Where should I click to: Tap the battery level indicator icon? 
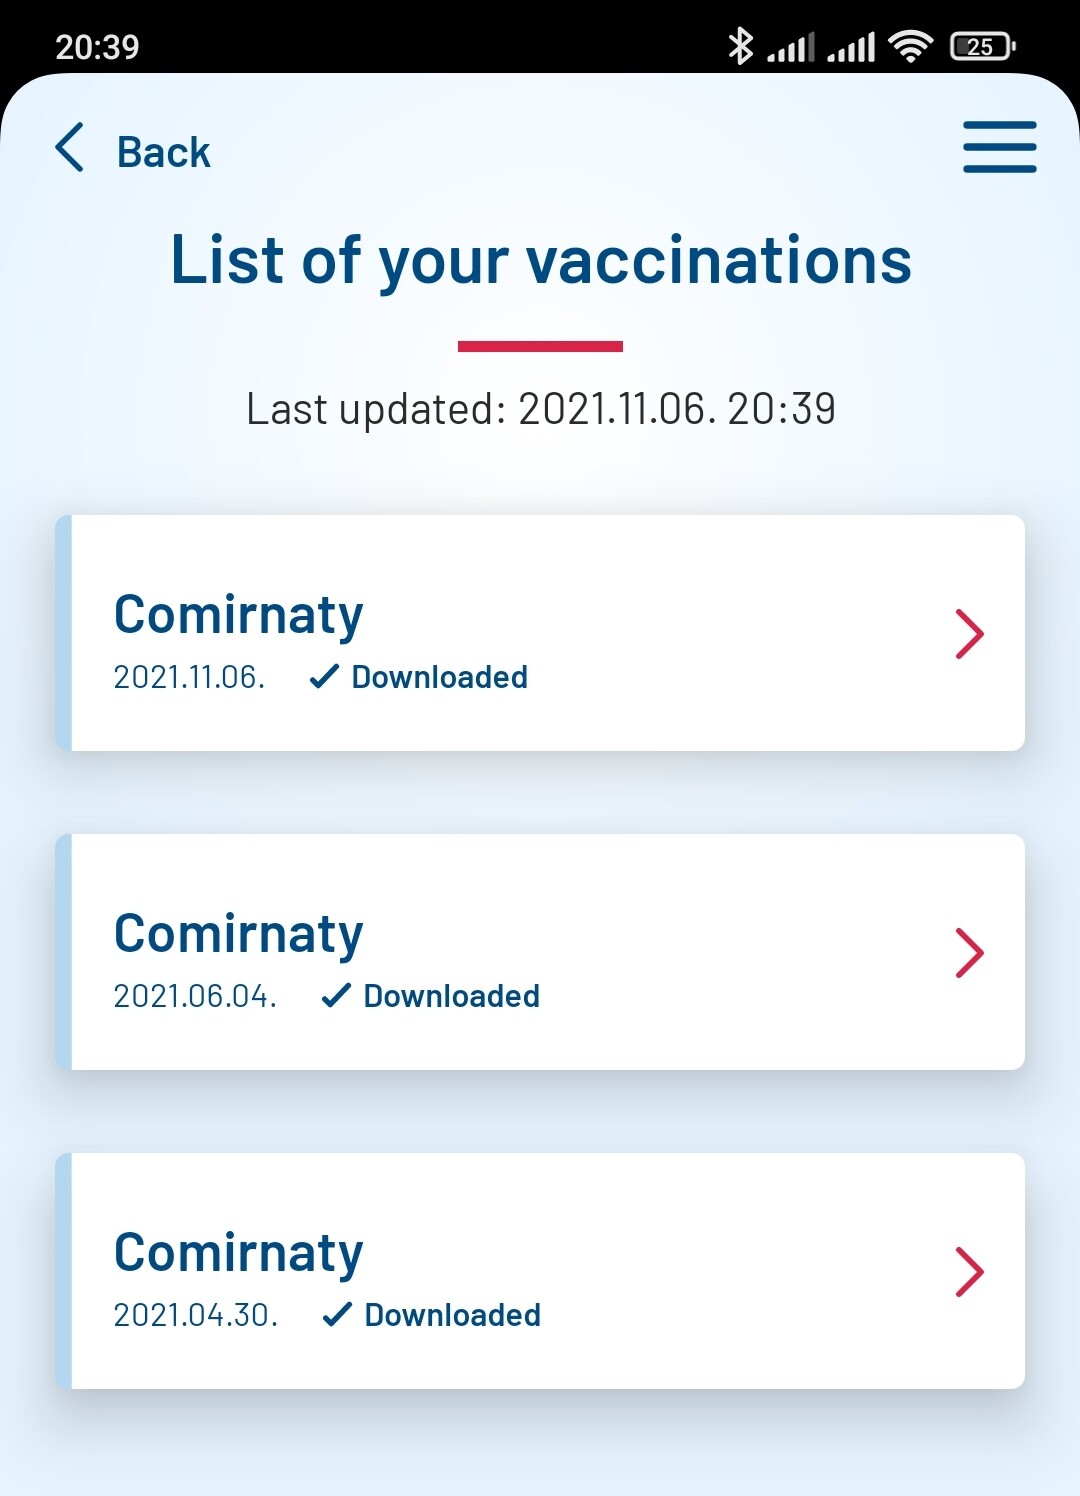[x=982, y=46]
